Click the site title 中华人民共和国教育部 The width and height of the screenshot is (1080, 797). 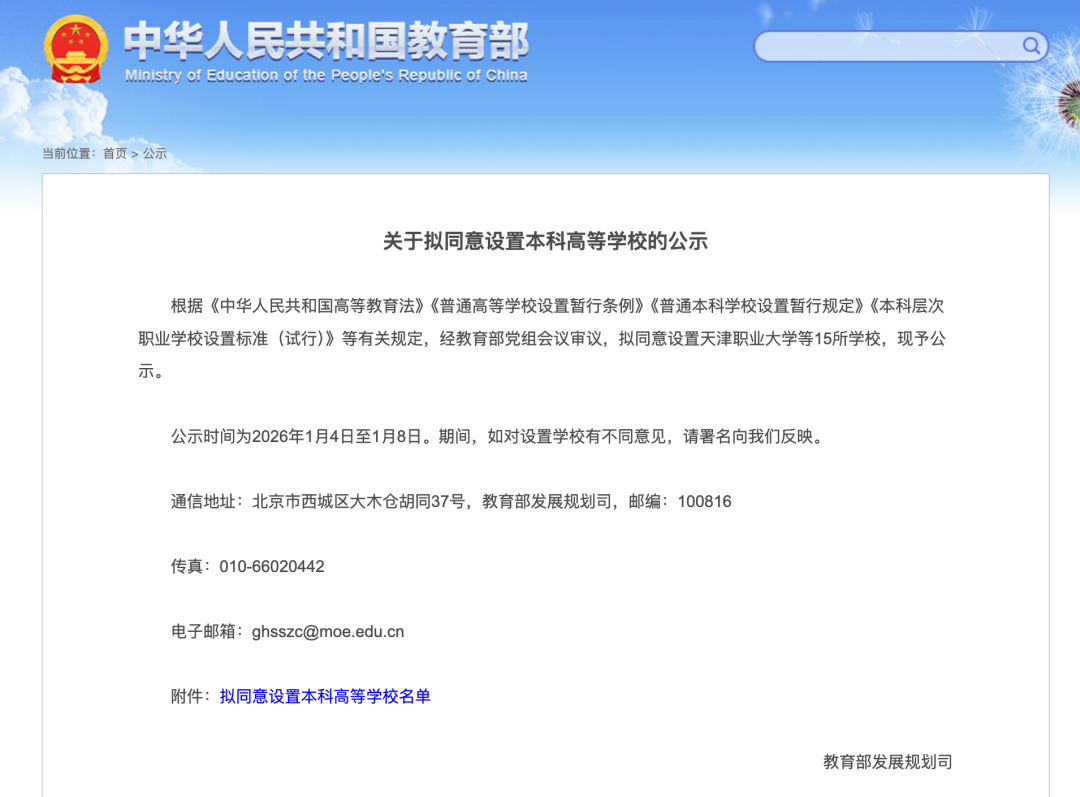point(326,40)
